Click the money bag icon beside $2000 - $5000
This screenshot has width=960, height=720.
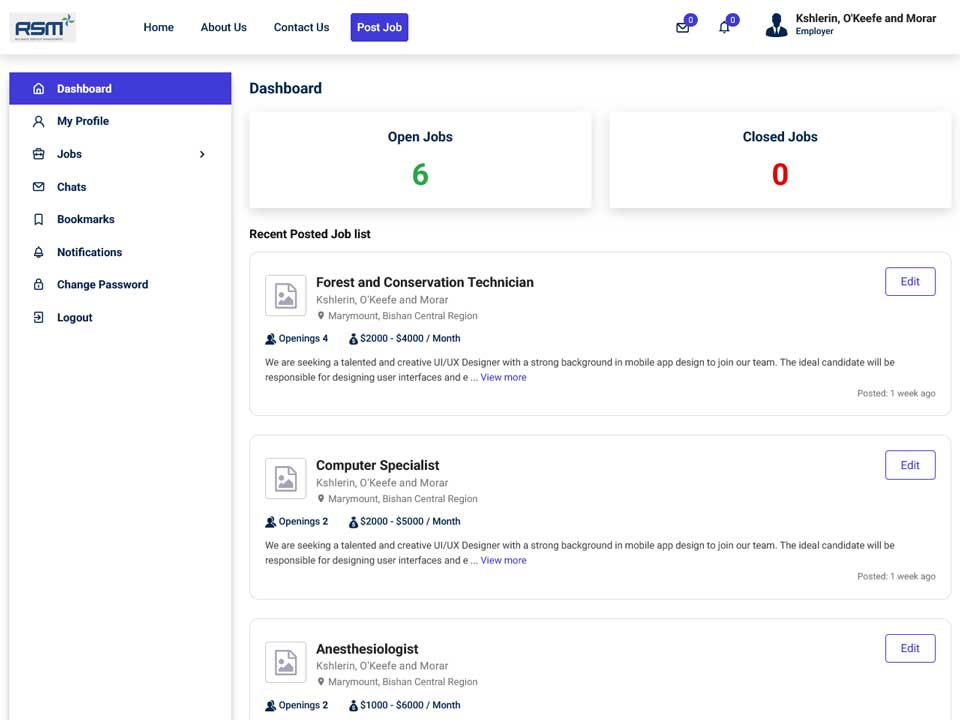(353, 522)
